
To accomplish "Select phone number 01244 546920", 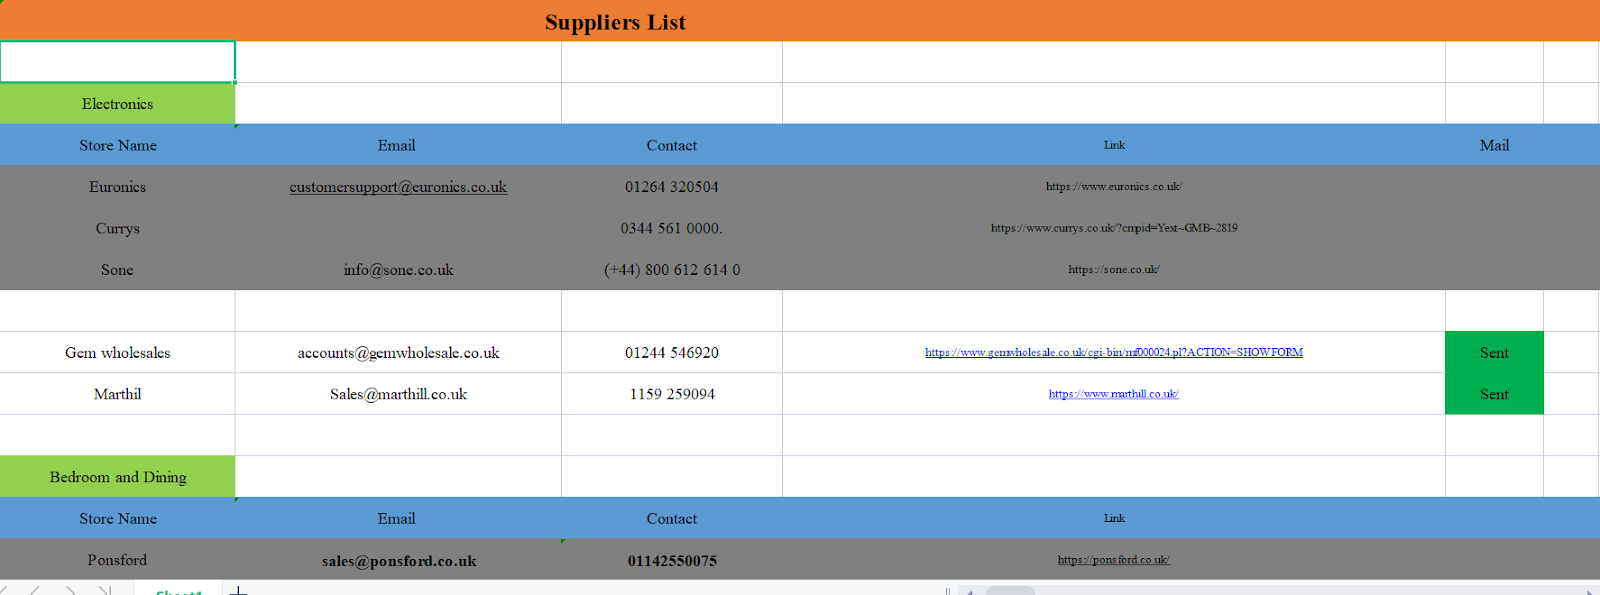I will (x=672, y=353).
